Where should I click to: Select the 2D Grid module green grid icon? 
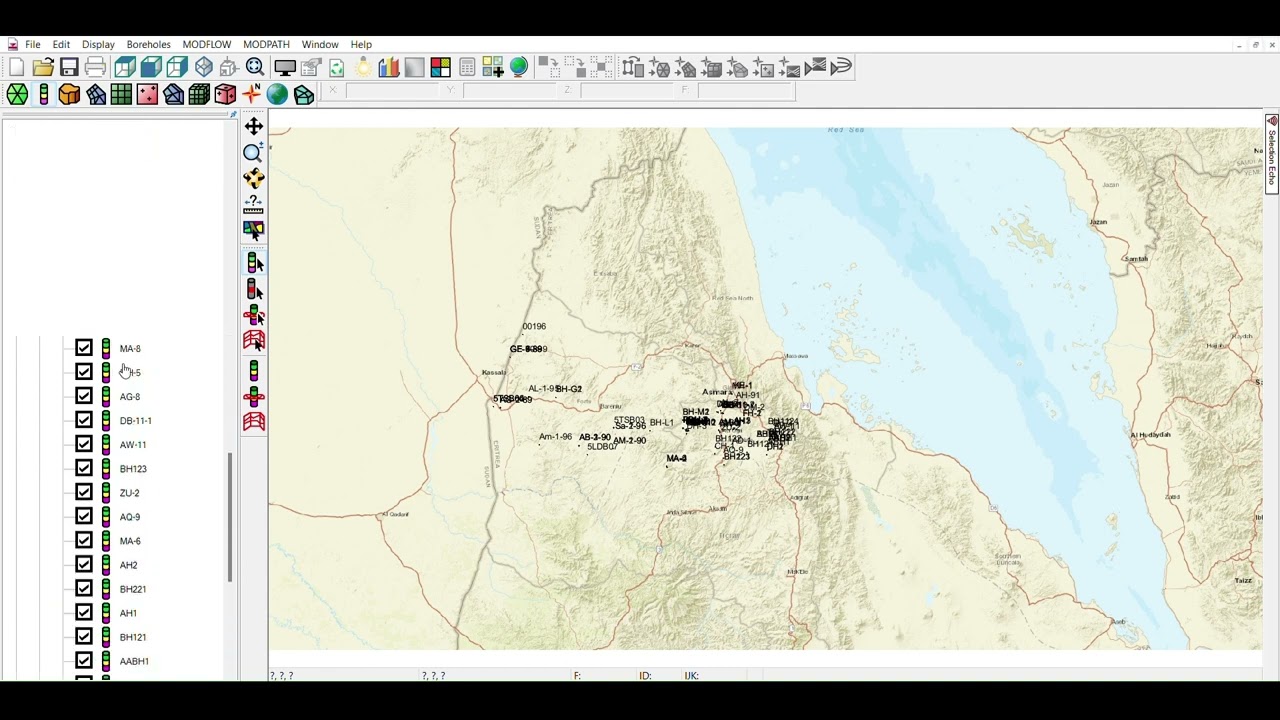click(121, 94)
